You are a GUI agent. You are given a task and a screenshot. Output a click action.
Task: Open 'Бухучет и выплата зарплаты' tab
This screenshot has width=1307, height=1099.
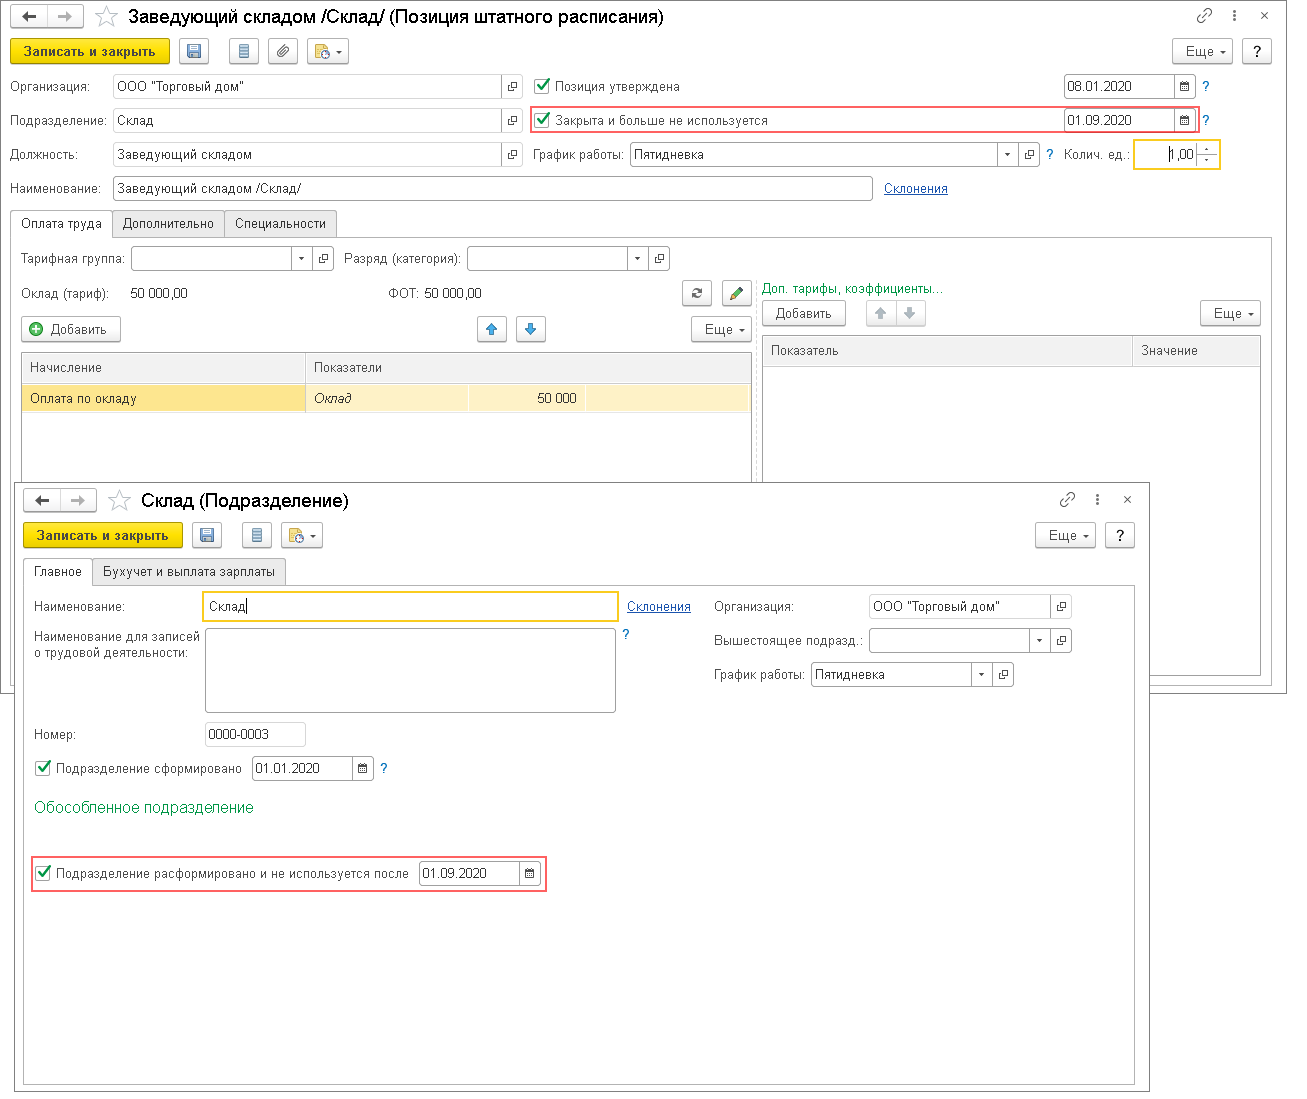pyautogui.click(x=189, y=572)
